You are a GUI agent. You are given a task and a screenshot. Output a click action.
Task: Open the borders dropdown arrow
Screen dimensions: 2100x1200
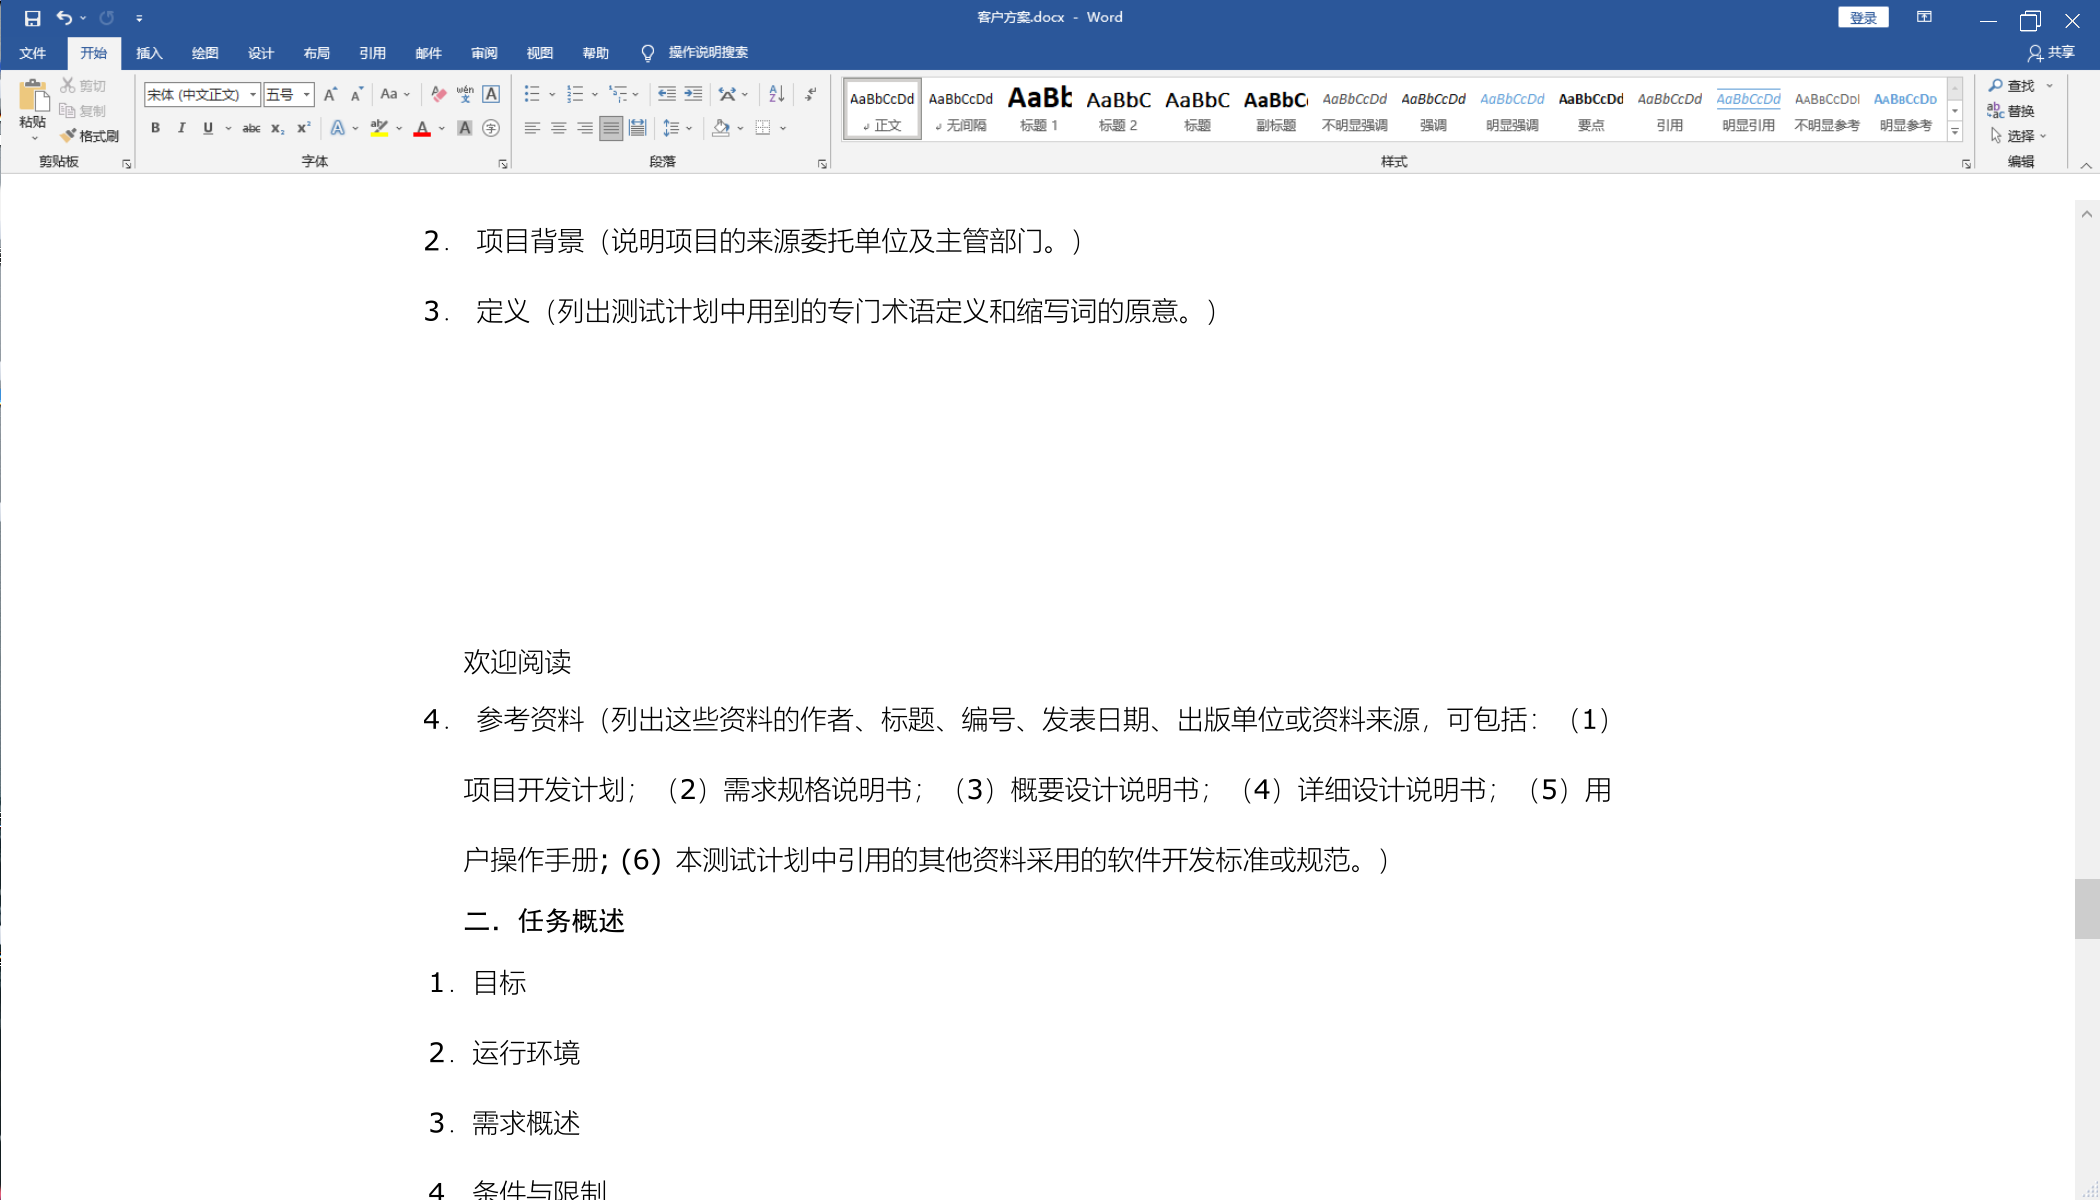(783, 128)
